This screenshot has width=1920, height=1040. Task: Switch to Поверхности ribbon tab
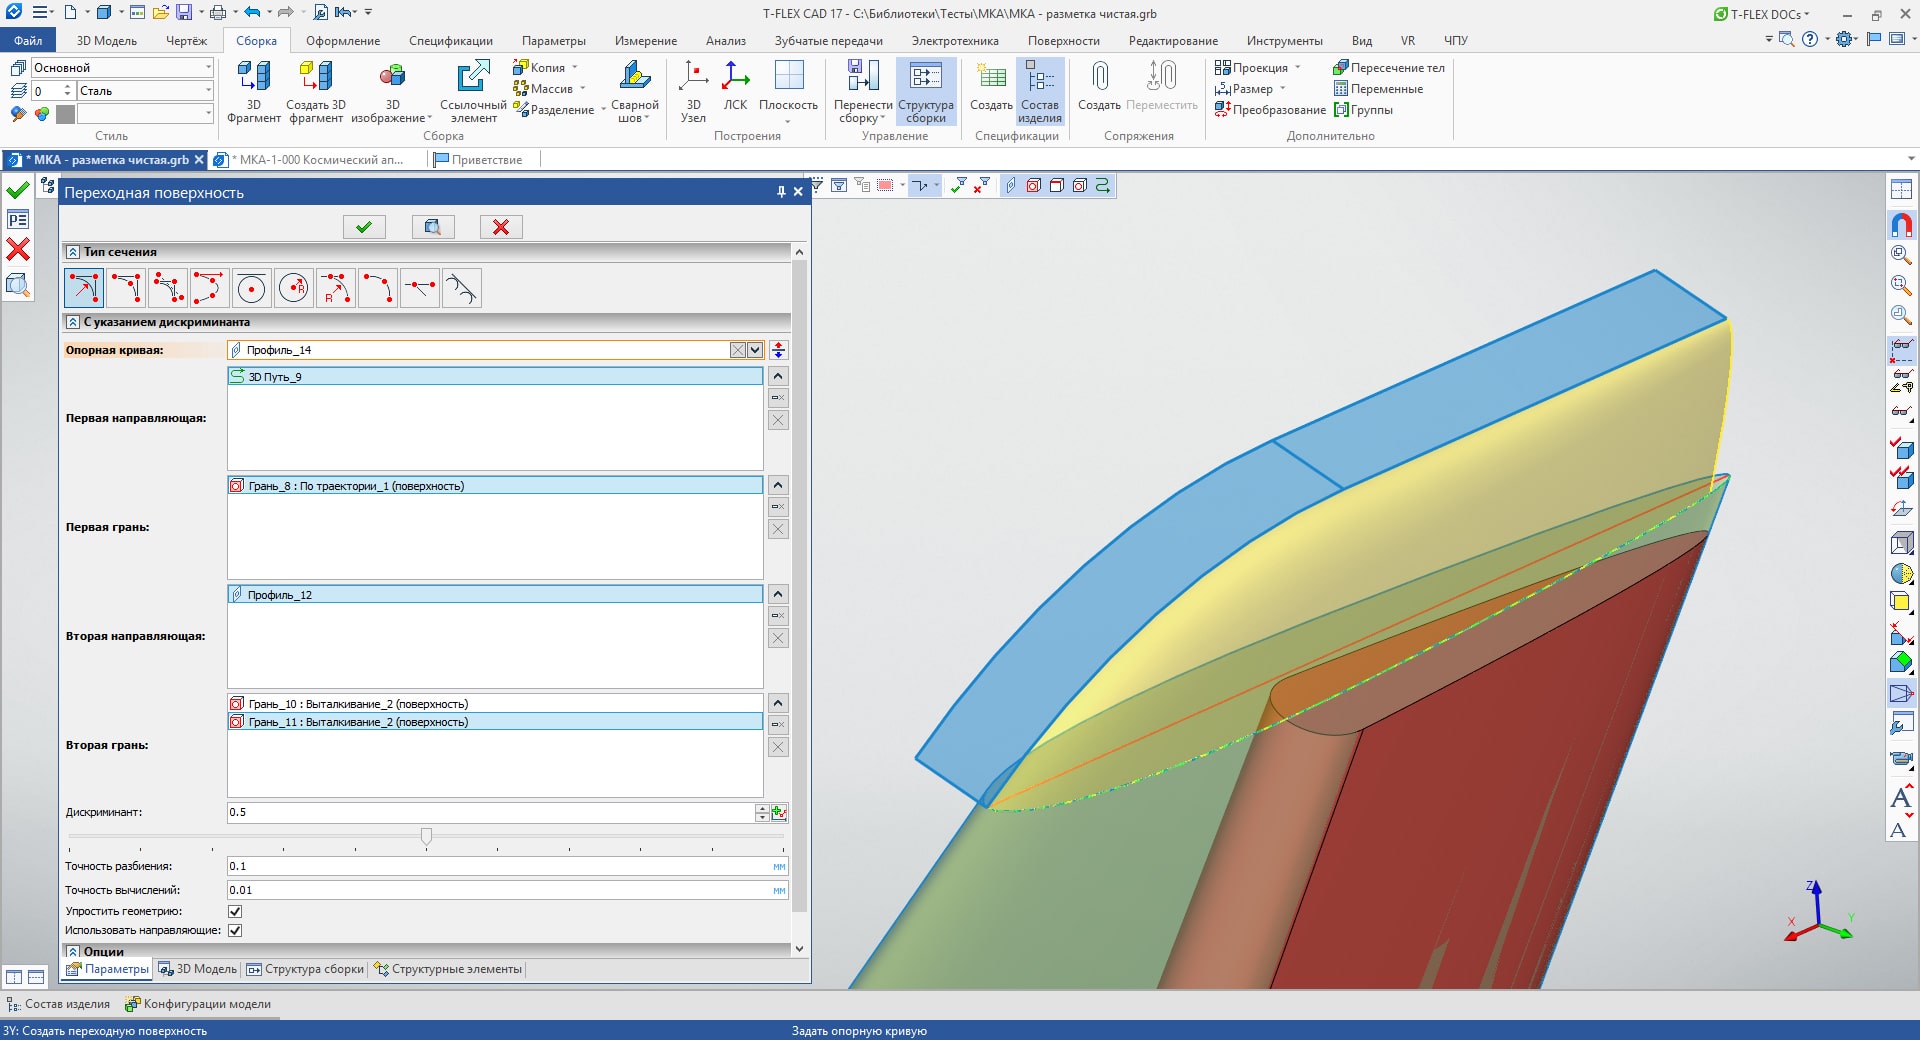pyautogui.click(x=1063, y=41)
